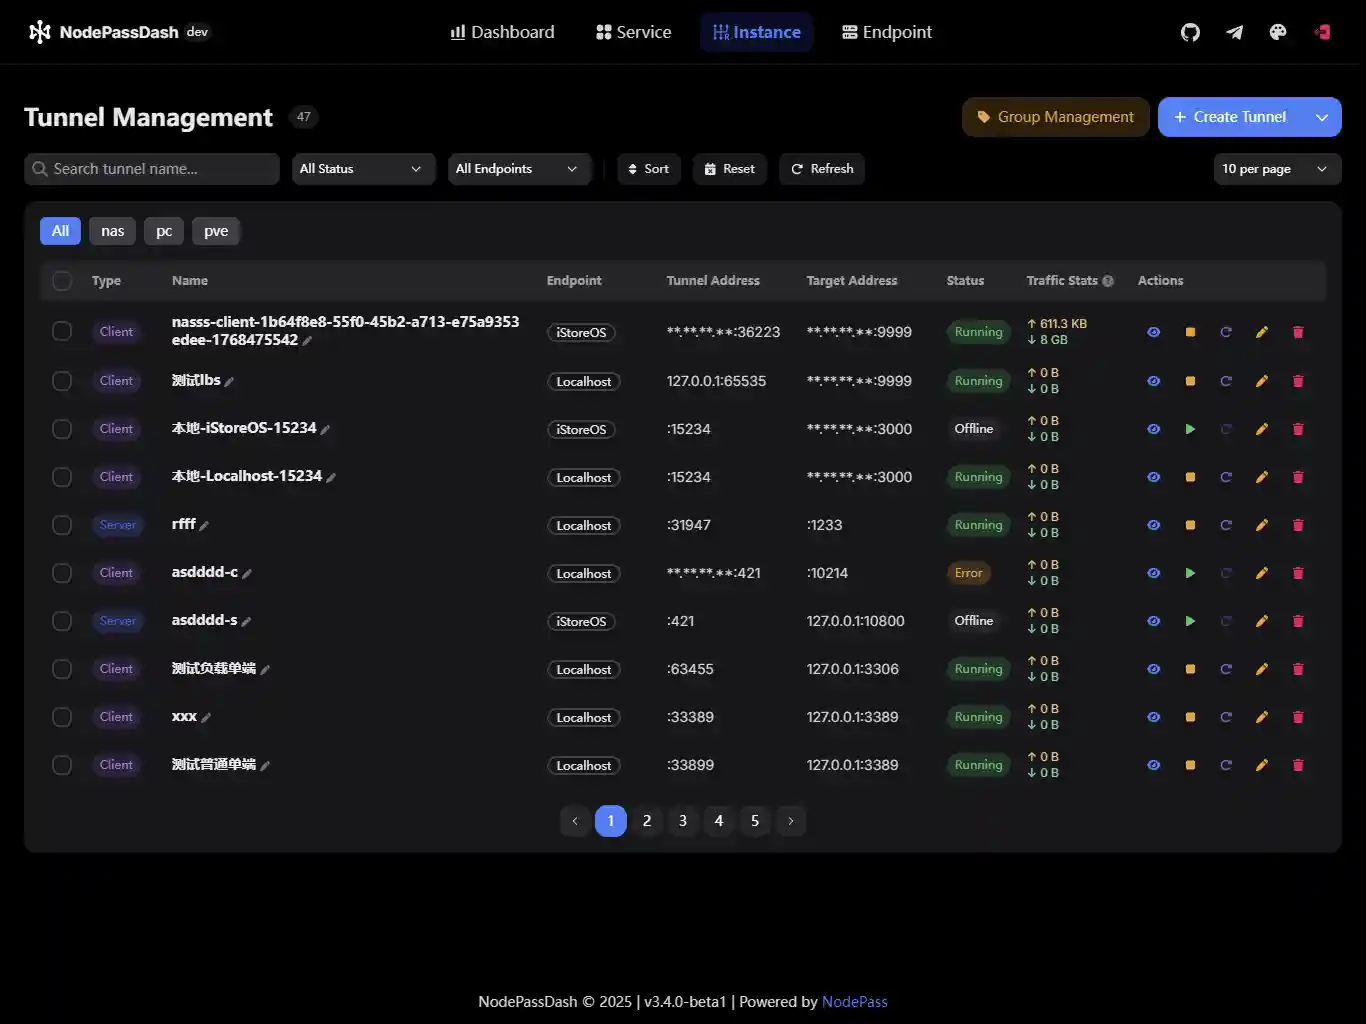Expand the All Endpoints dropdown
Viewport: 1366px width, 1024px height.
click(518, 169)
